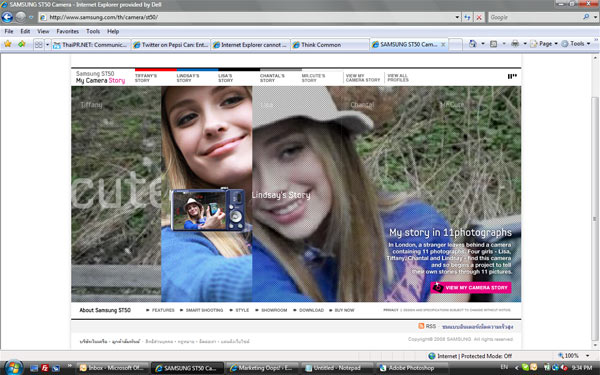Open Tiffany's Story in site navigation
Viewport: 600px width, 375px height.
click(146, 78)
